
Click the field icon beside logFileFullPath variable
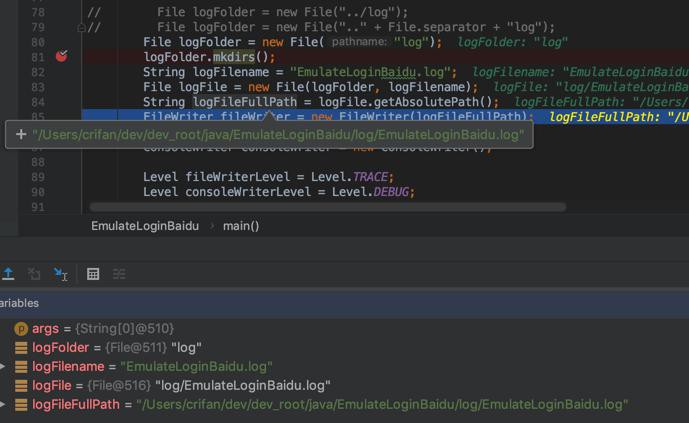tap(21, 404)
